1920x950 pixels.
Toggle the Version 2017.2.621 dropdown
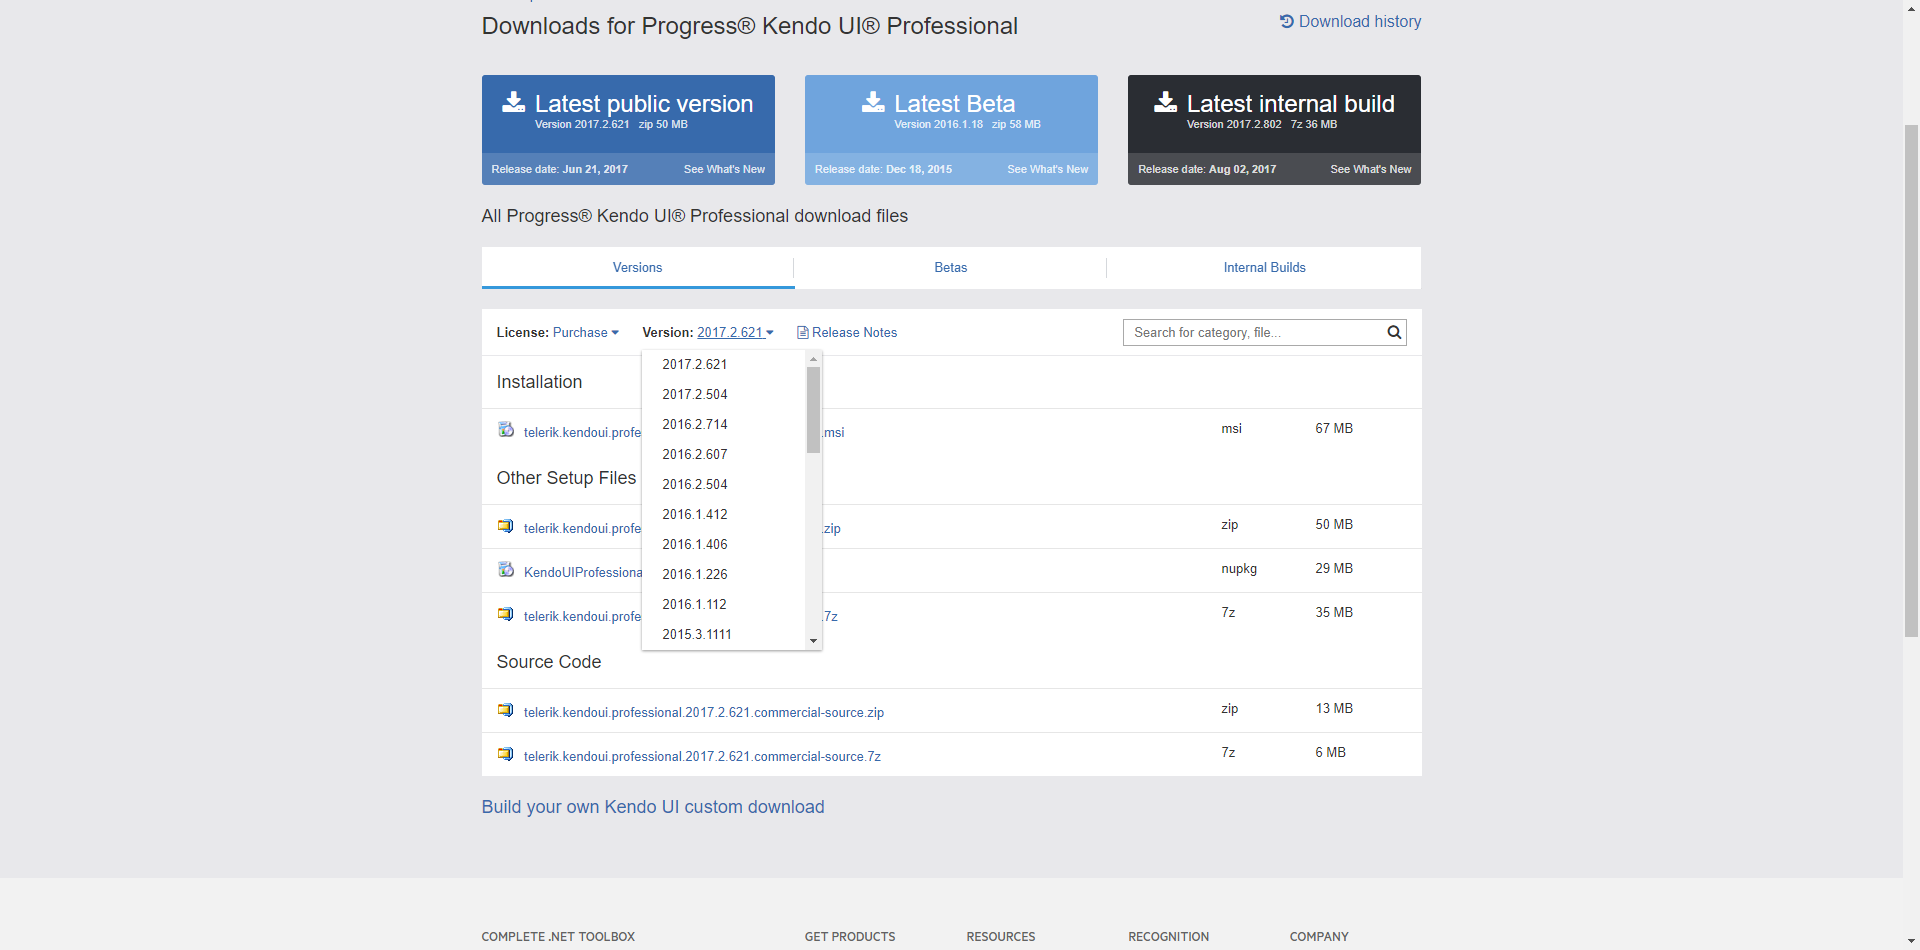click(x=735, y=332)
